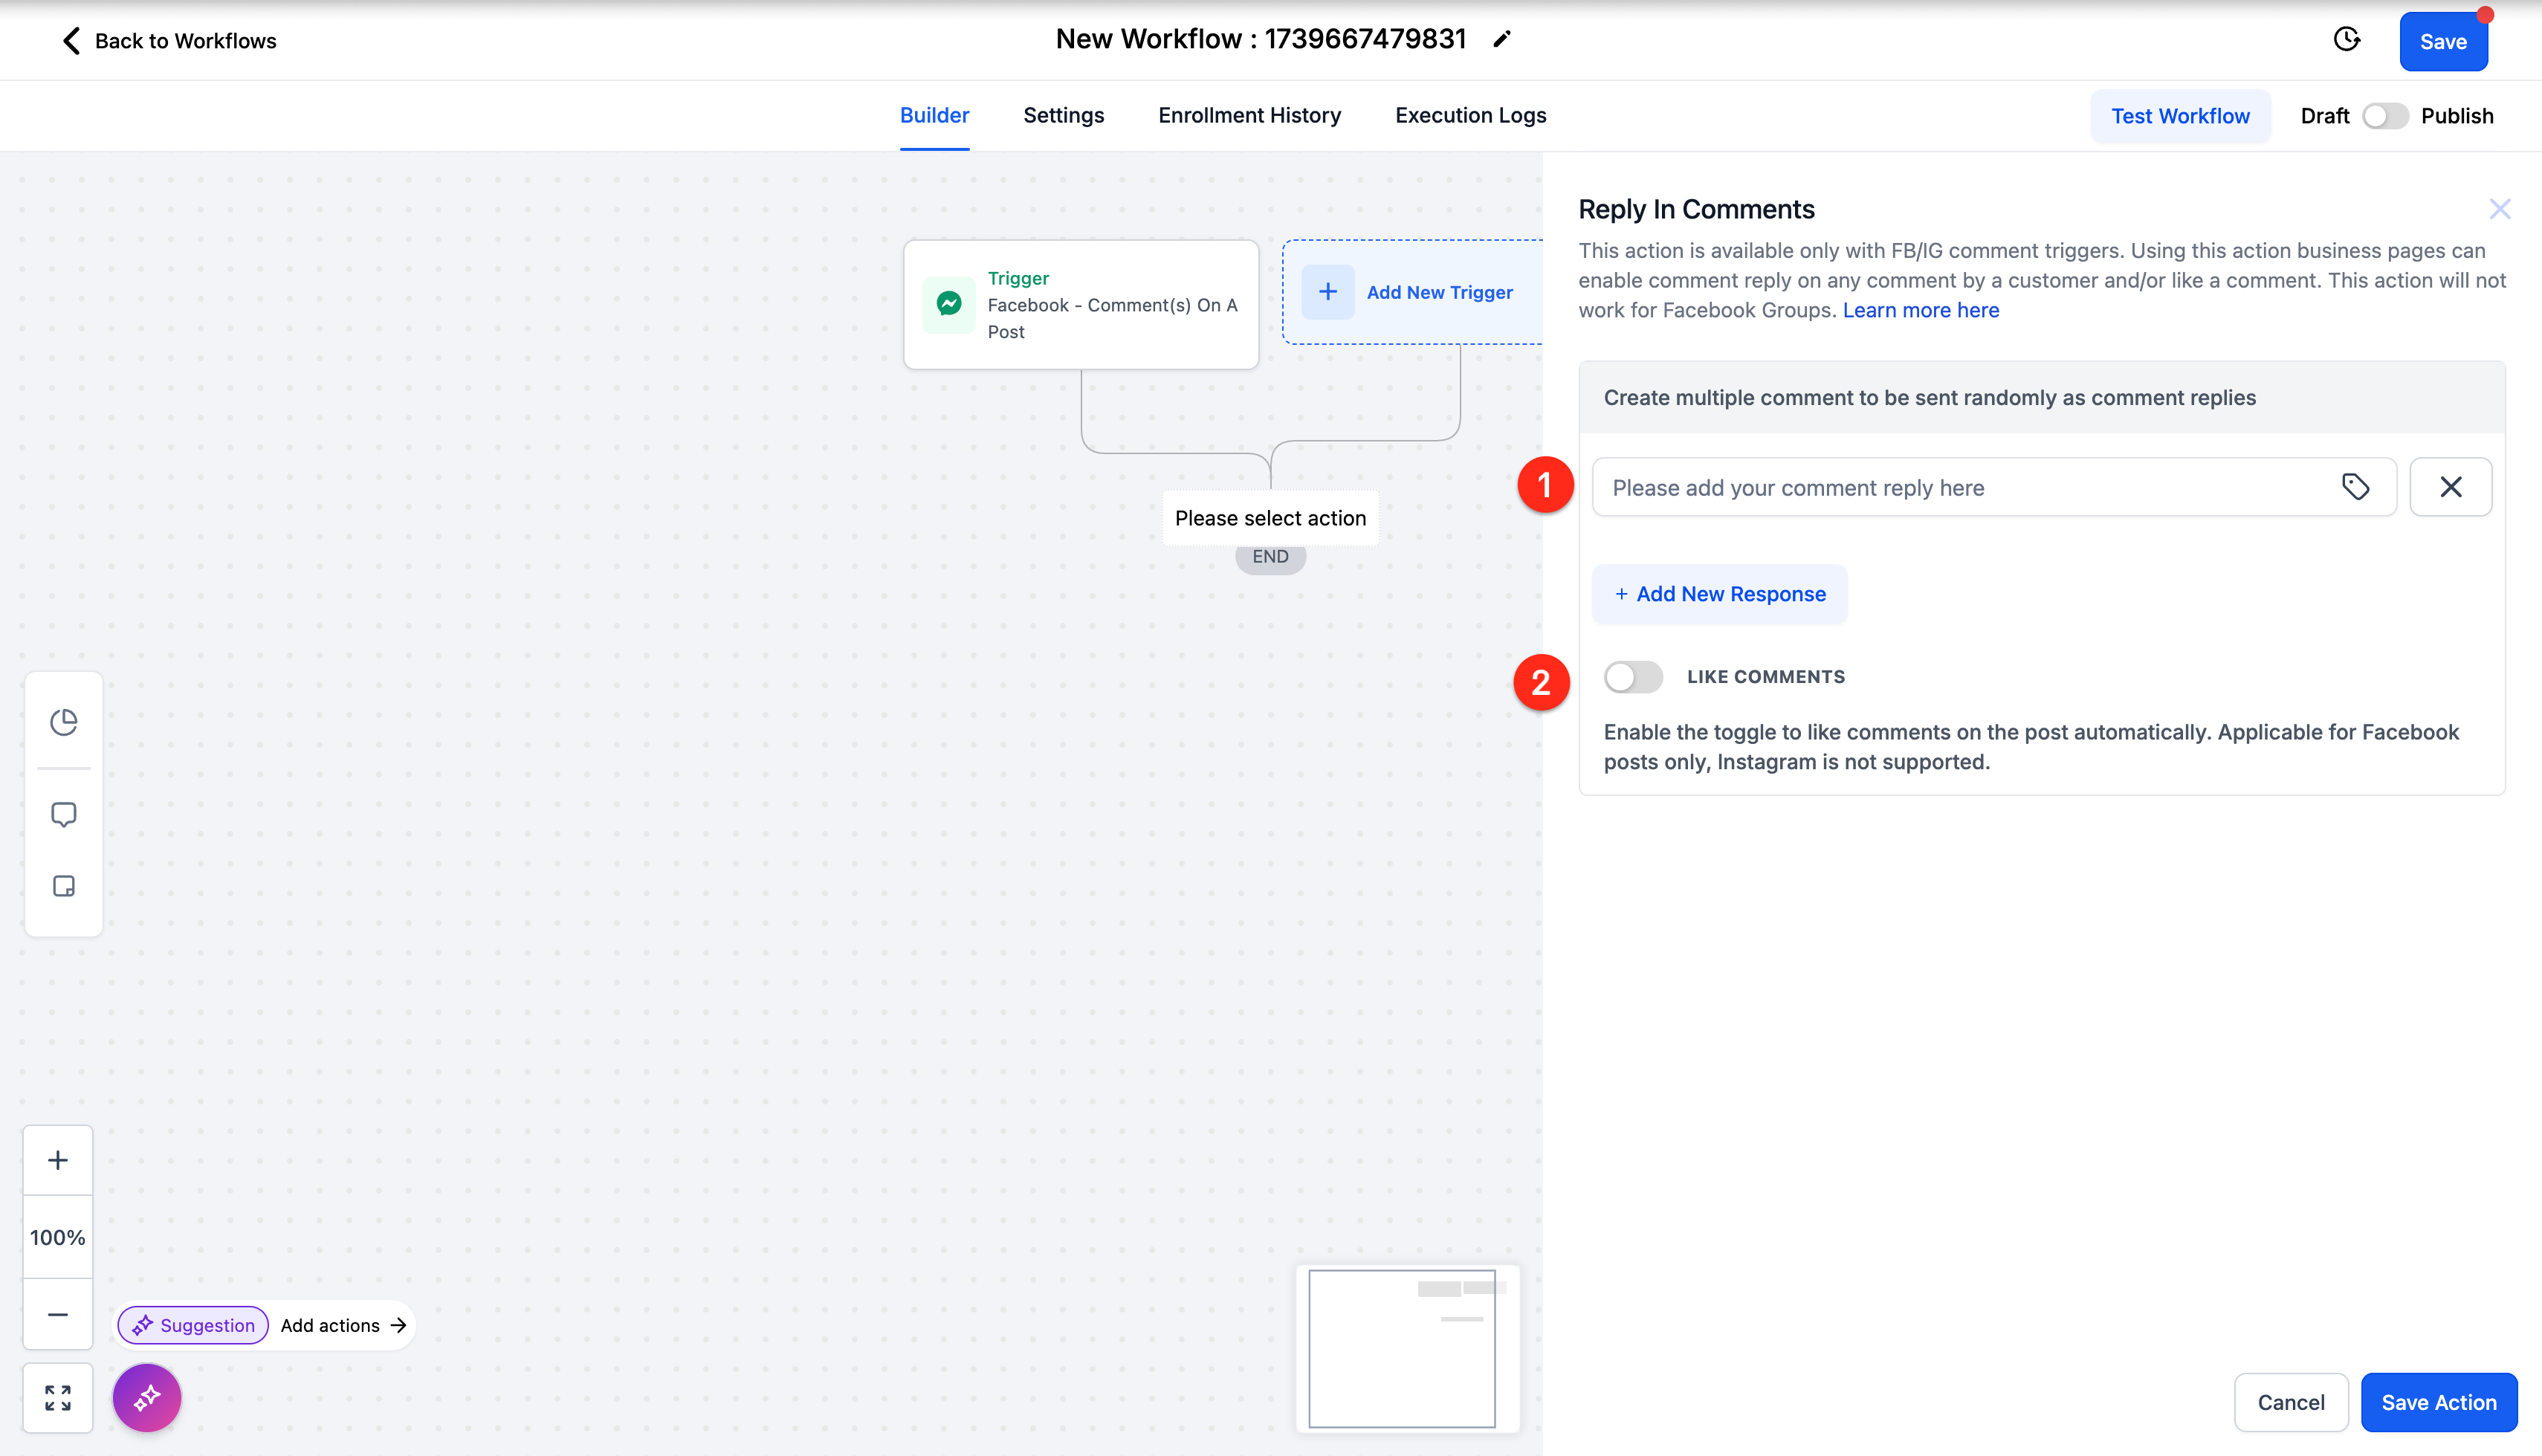The image size is (2542, 1456).
Task: Click the purple AI sparkle button
Action: coord(147,1397)
